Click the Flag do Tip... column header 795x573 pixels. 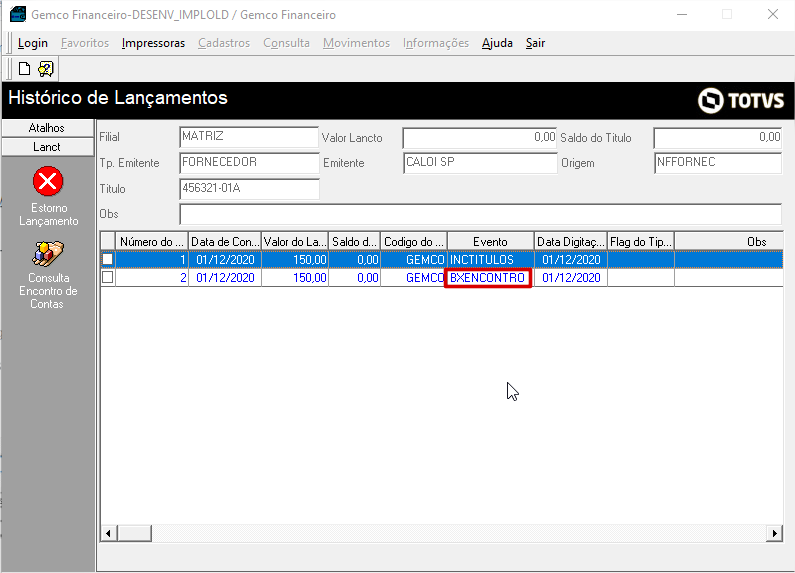[x=640, y=241]
